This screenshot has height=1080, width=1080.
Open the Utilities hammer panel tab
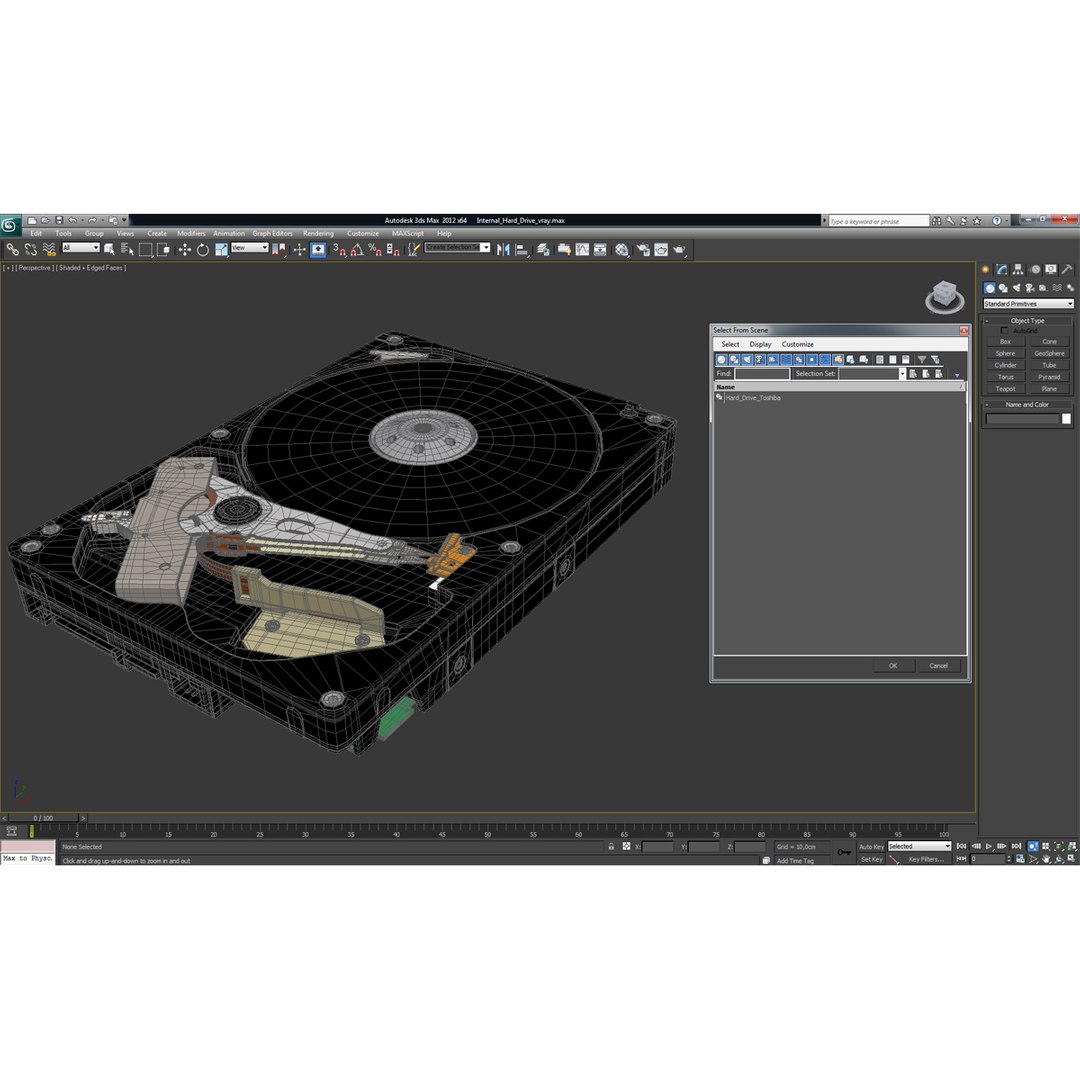(1067, 269)
